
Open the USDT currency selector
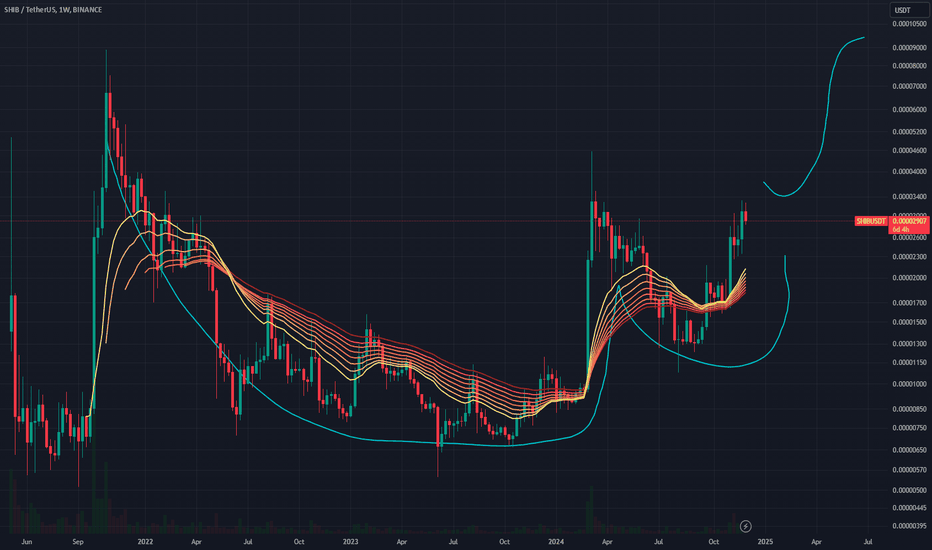coord(908,10)
